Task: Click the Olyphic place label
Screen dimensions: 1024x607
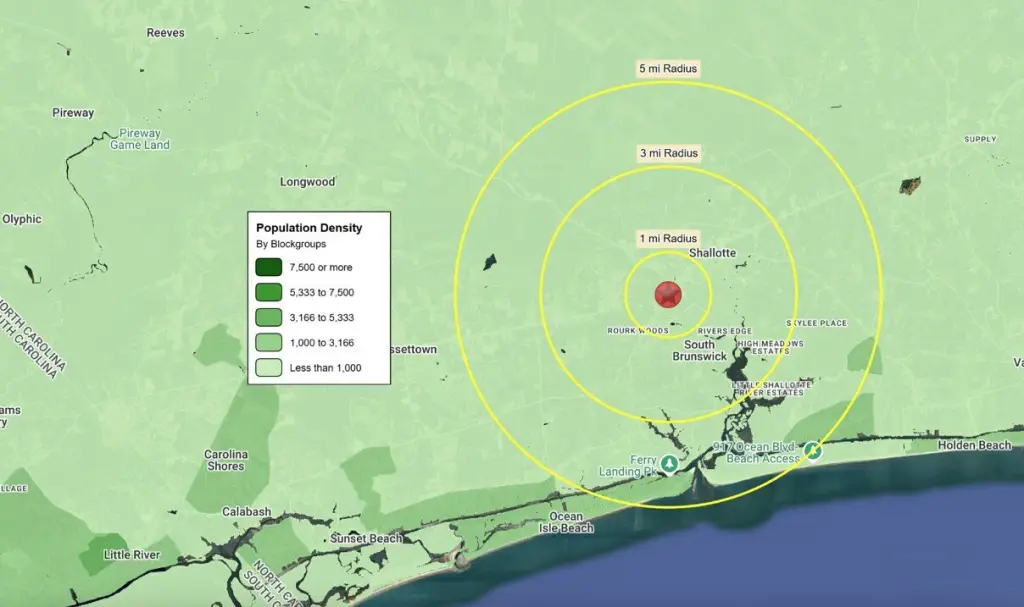Action: [x=22, y=219]
